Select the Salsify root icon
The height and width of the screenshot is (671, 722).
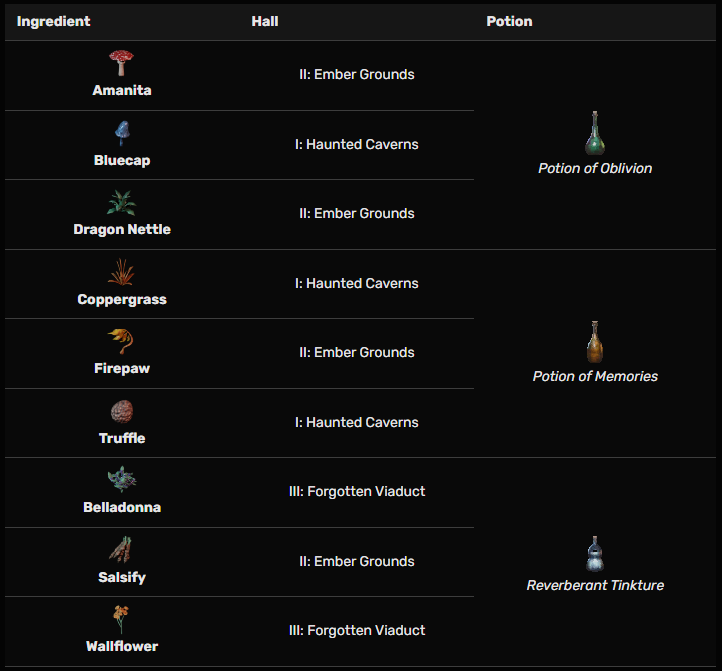[121, 551]
